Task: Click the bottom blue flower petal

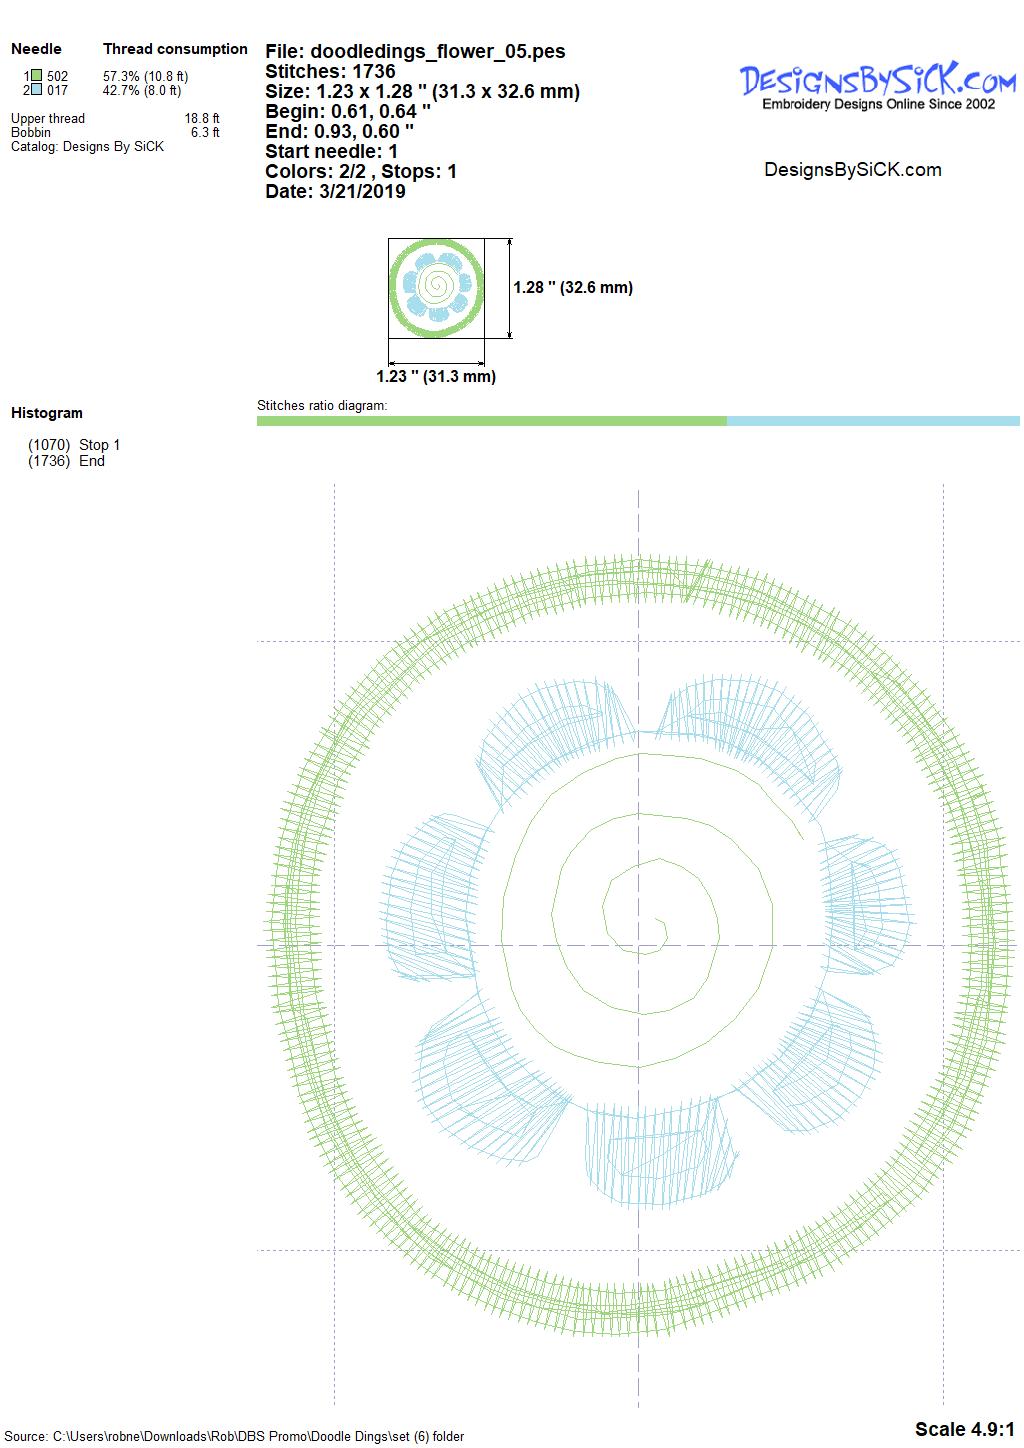Action: click(x=663, y=1145)
